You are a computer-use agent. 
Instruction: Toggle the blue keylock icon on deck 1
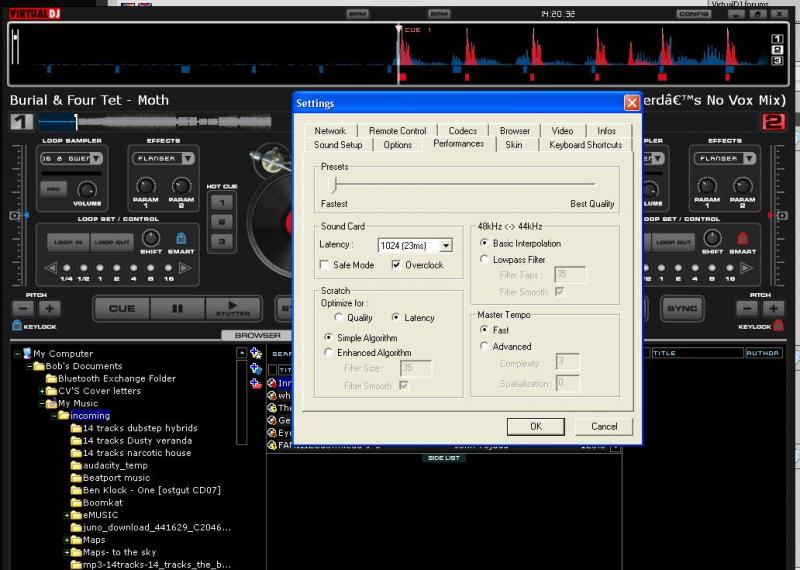click(x=16, y=326)
